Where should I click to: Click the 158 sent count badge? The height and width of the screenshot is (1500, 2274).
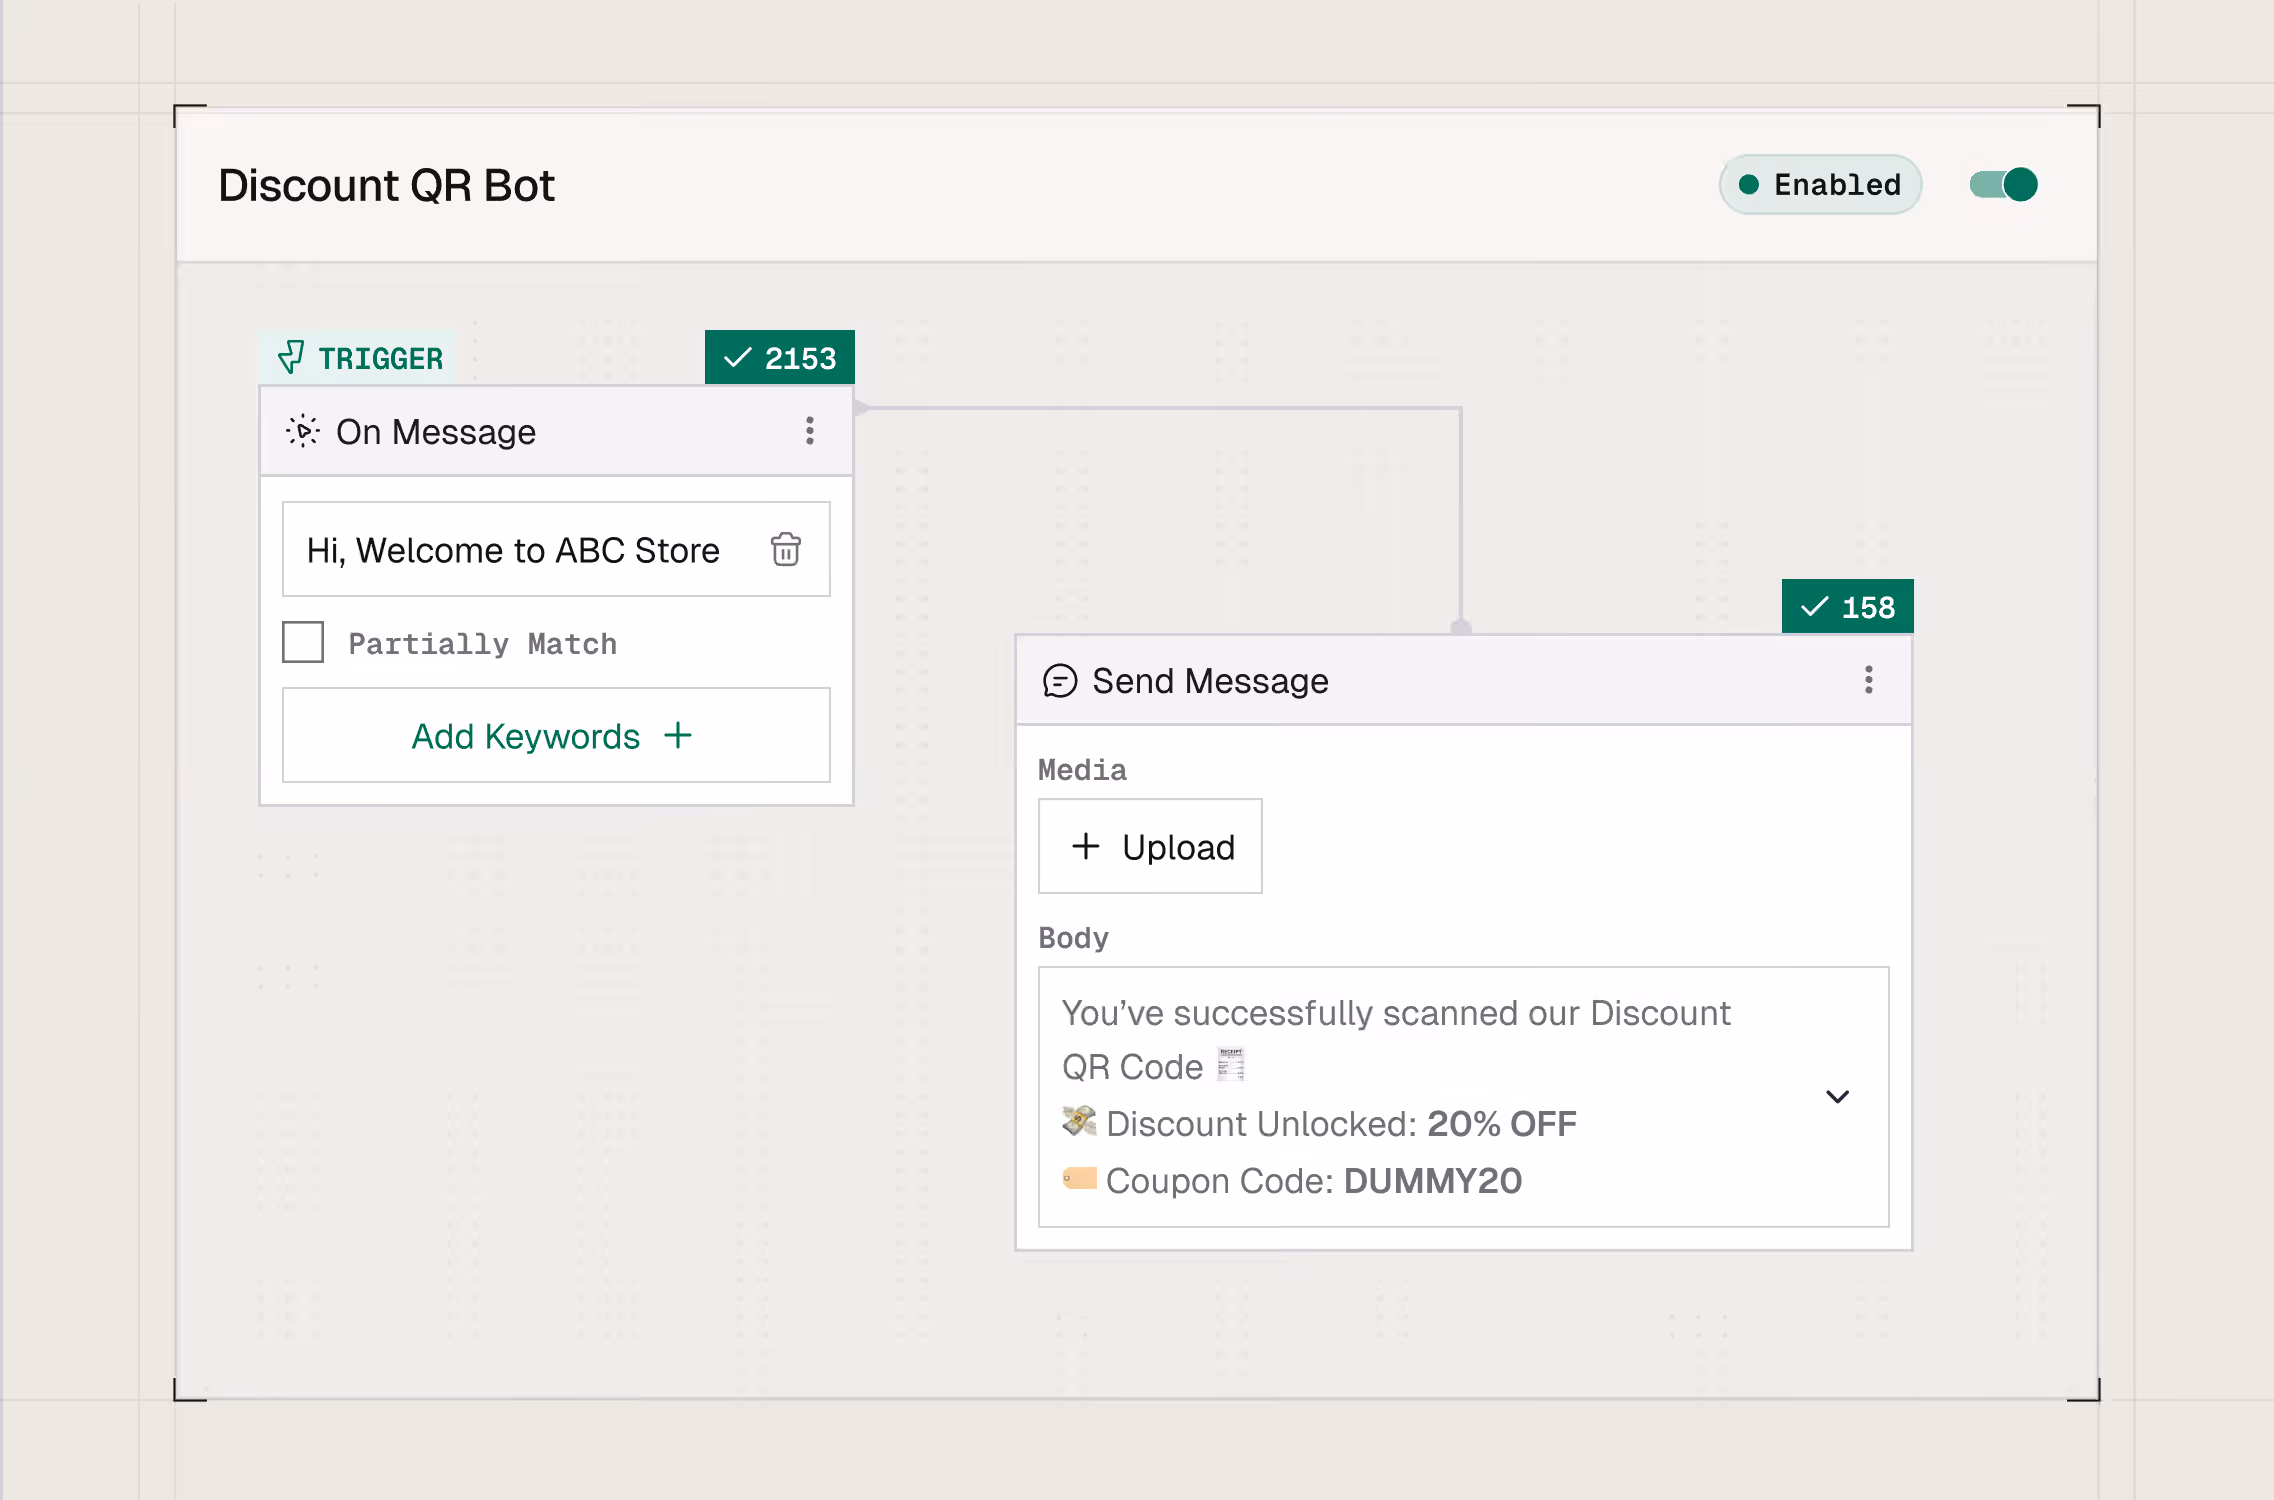tap(1846, 607)
